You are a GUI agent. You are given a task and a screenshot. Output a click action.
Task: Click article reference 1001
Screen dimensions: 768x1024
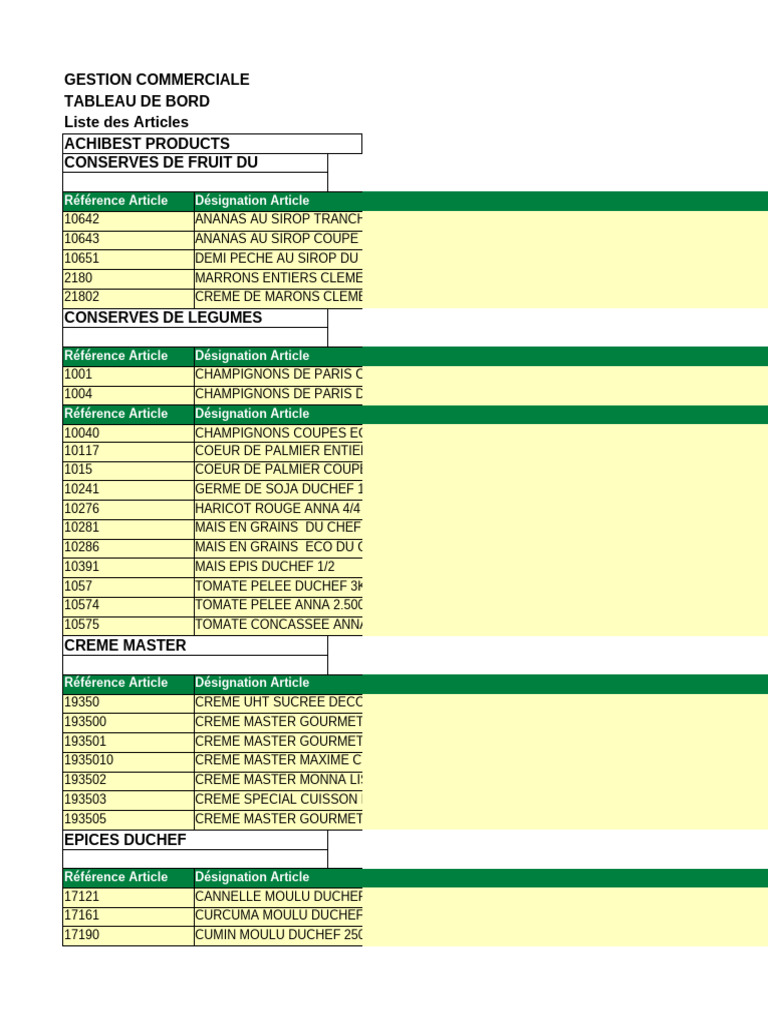pos(128,376)
